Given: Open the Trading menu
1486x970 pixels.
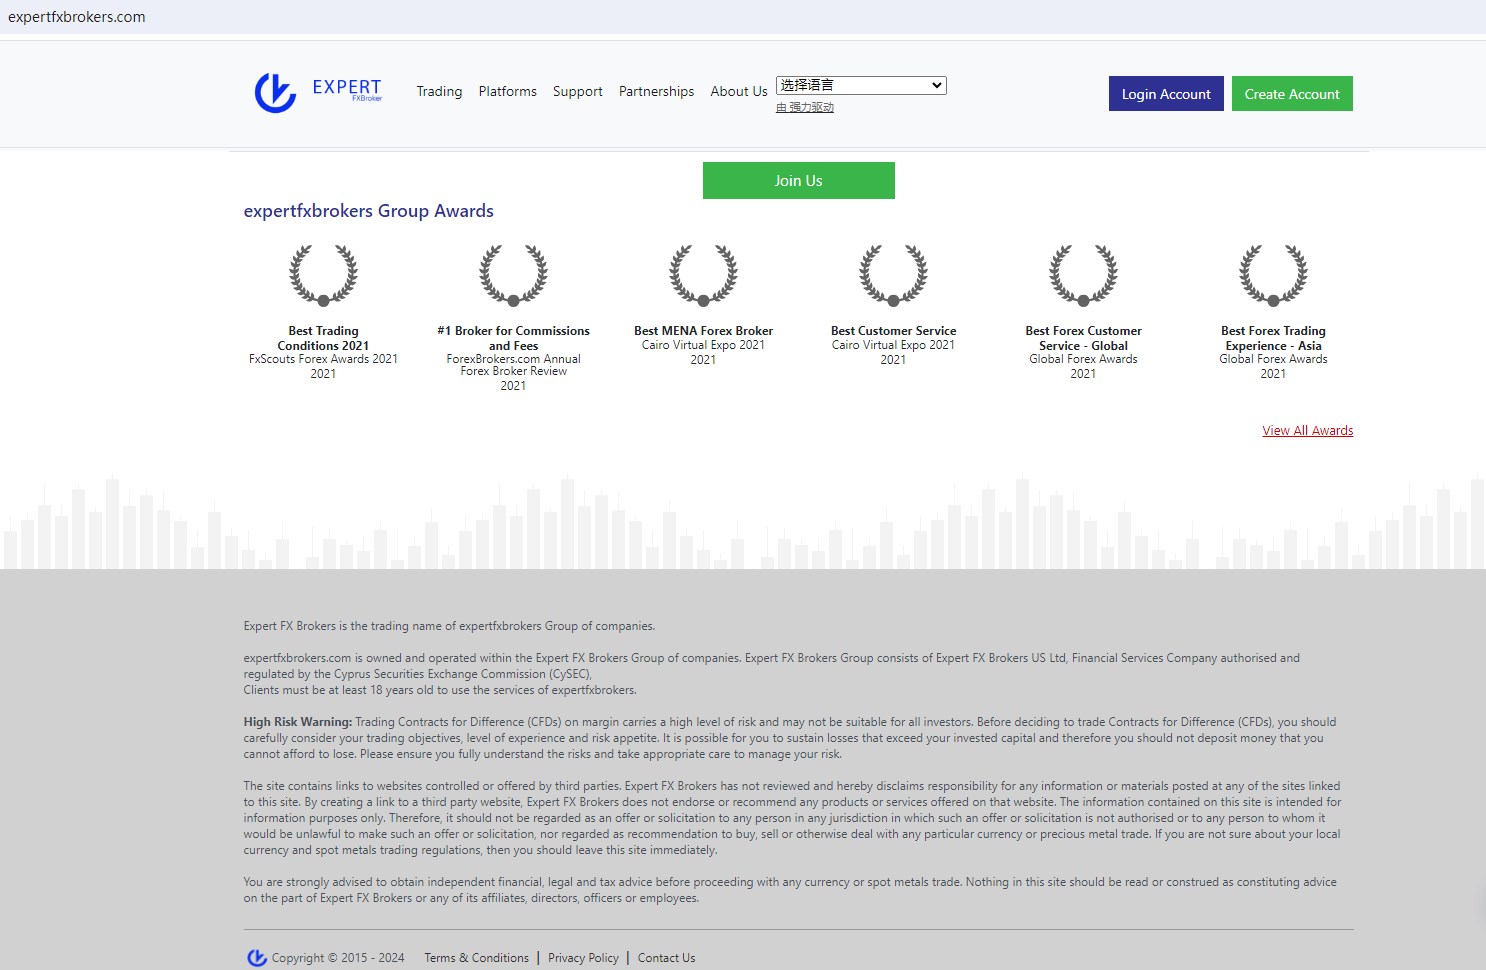Looking at the screenshot, I should pos(439,91).
